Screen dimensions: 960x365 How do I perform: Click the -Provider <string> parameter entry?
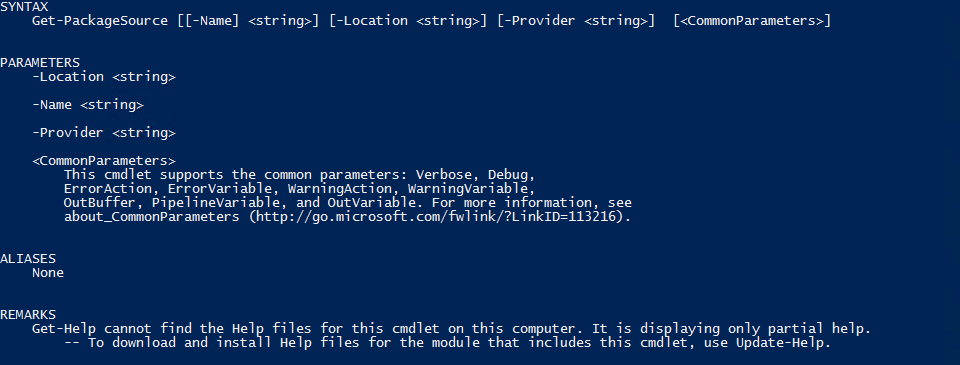[x=104, y=133]
